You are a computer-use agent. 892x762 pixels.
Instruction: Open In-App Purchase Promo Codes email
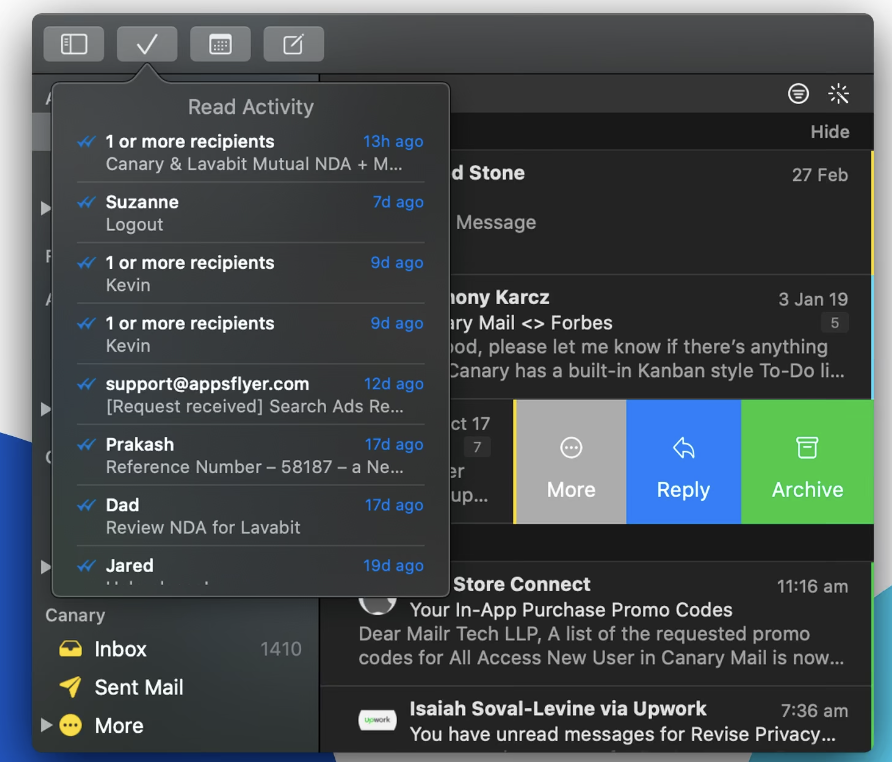[x=596, y=623]
